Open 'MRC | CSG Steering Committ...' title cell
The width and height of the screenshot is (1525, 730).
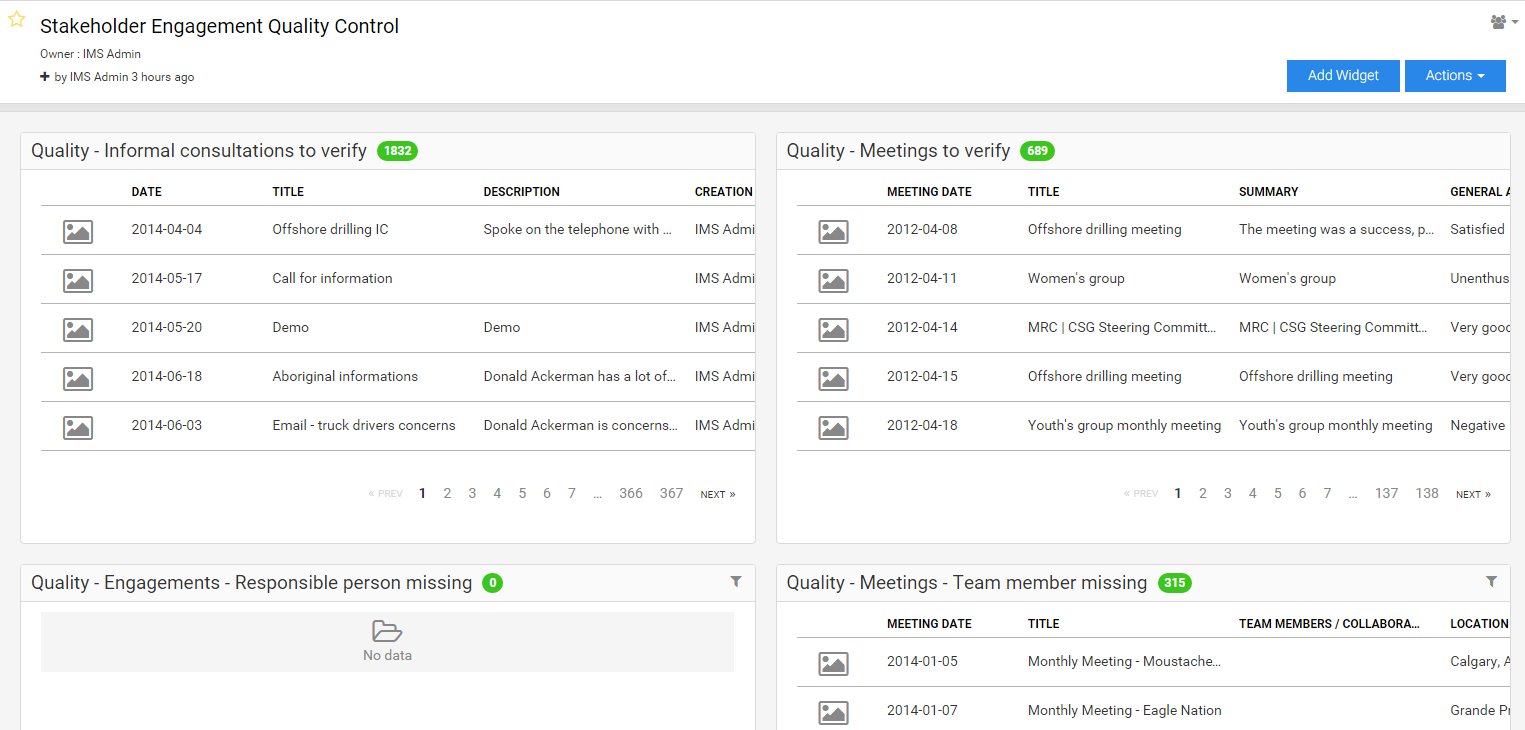point(1122,328)
